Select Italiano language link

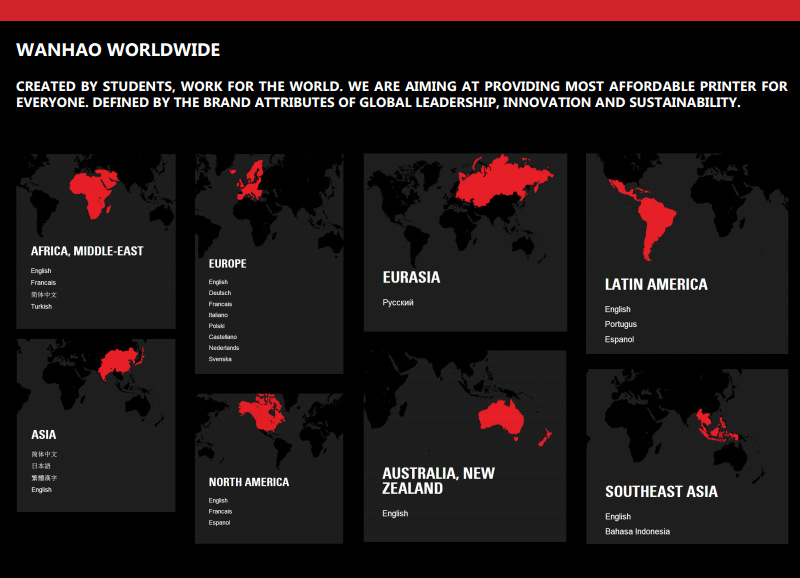(218, 315)
